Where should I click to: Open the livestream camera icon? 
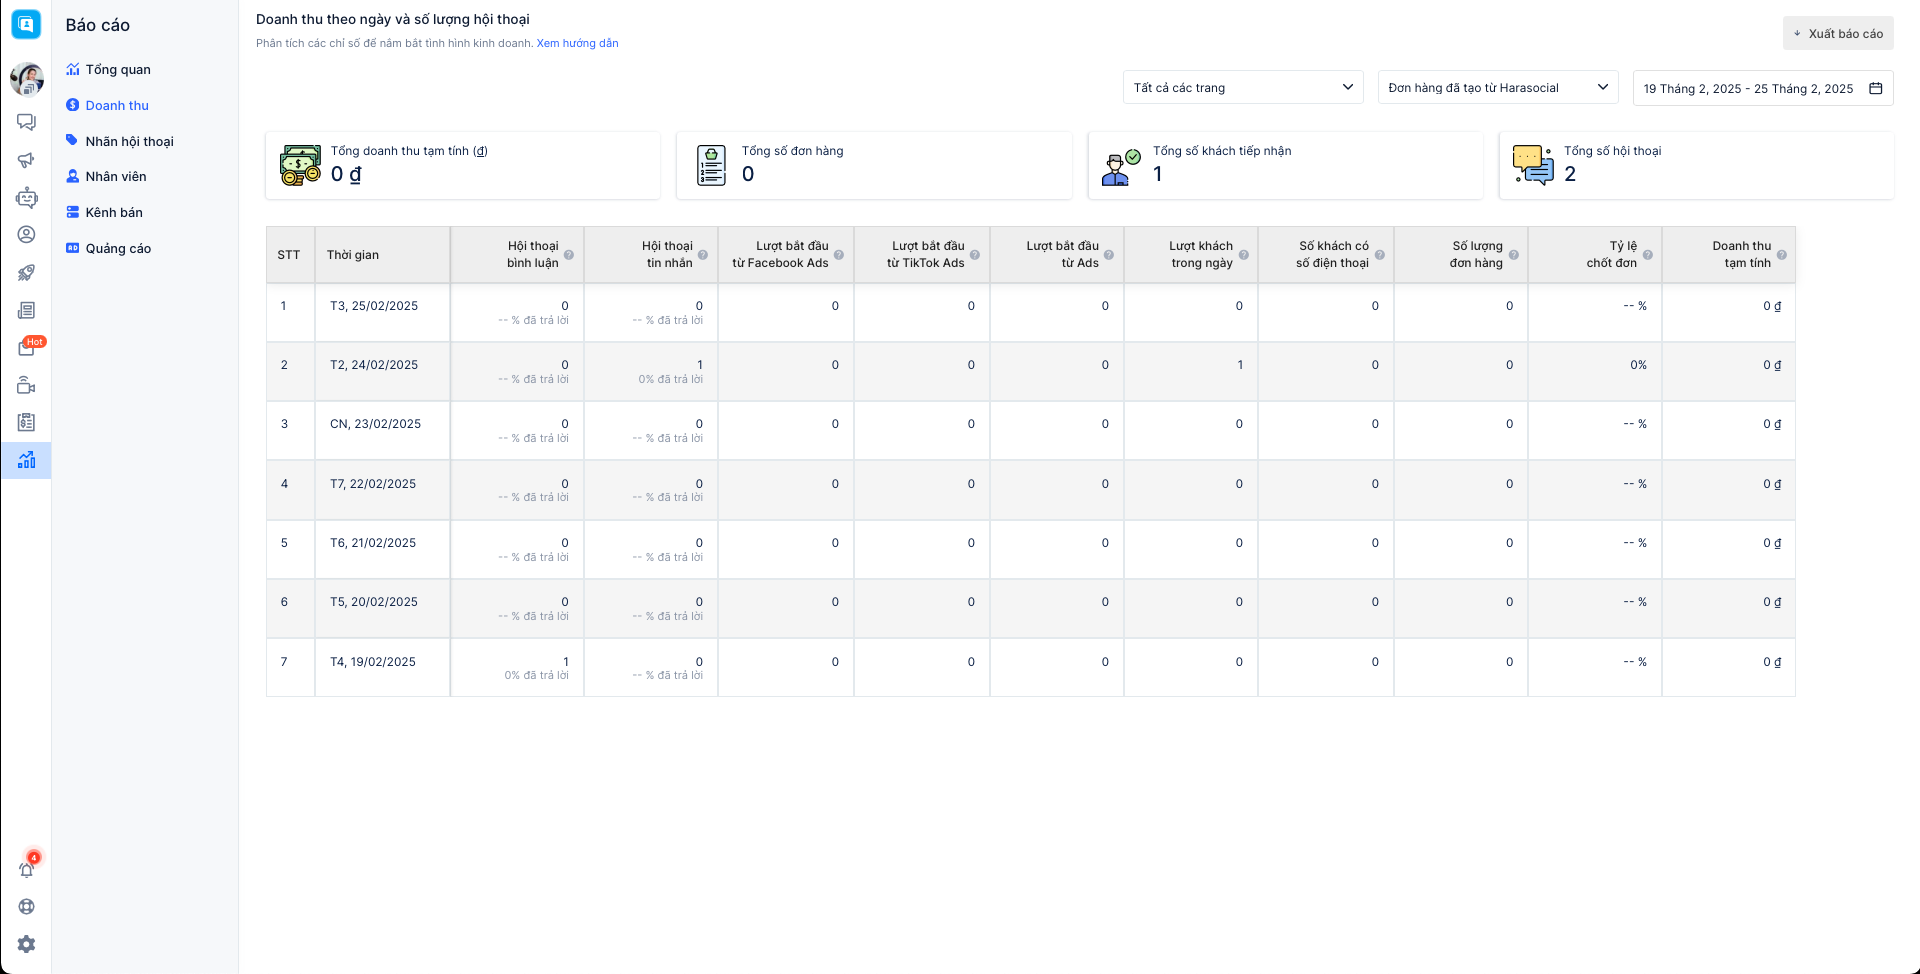[26, 386]
